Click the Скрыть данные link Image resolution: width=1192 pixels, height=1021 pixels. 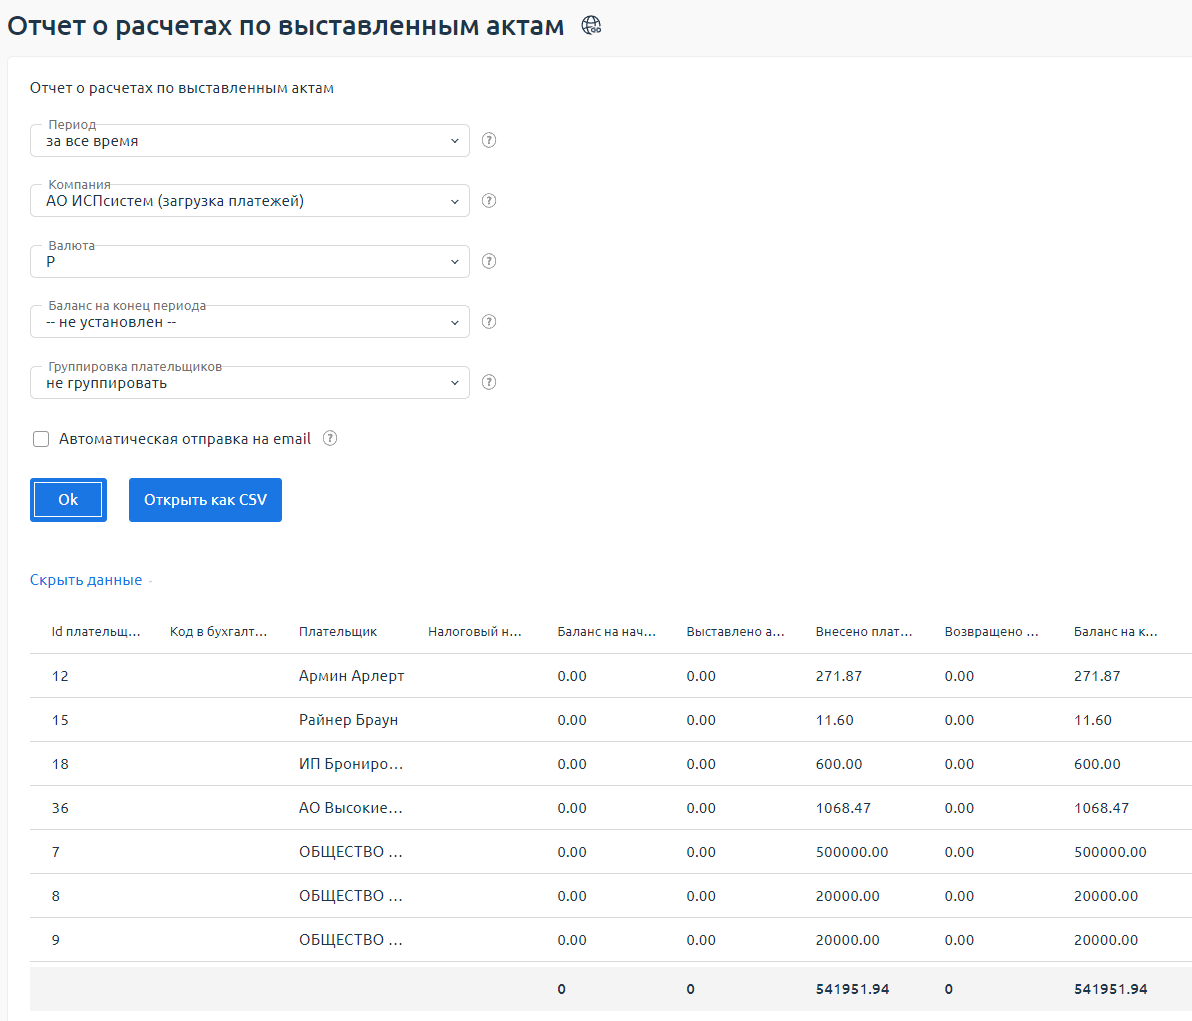coord(86,580)
